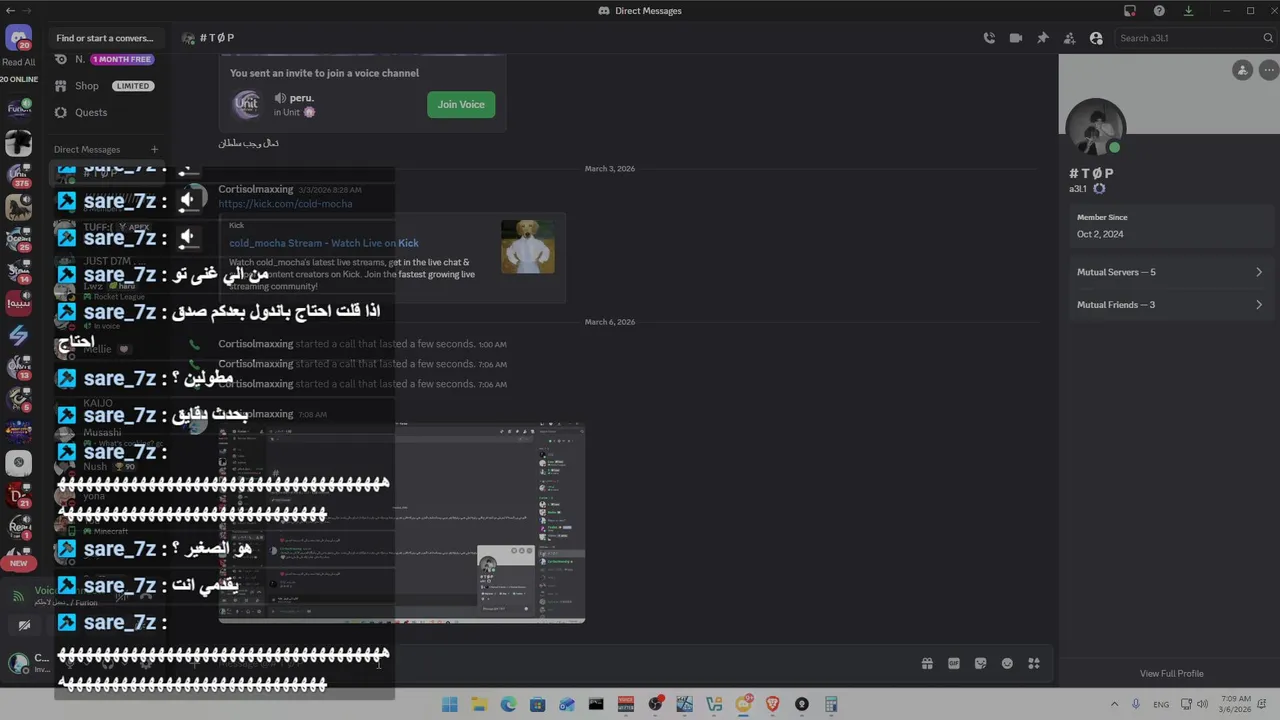Start a voice call with # T Ø P
Screen dimensions: 1280x720
tap(989, 38)
